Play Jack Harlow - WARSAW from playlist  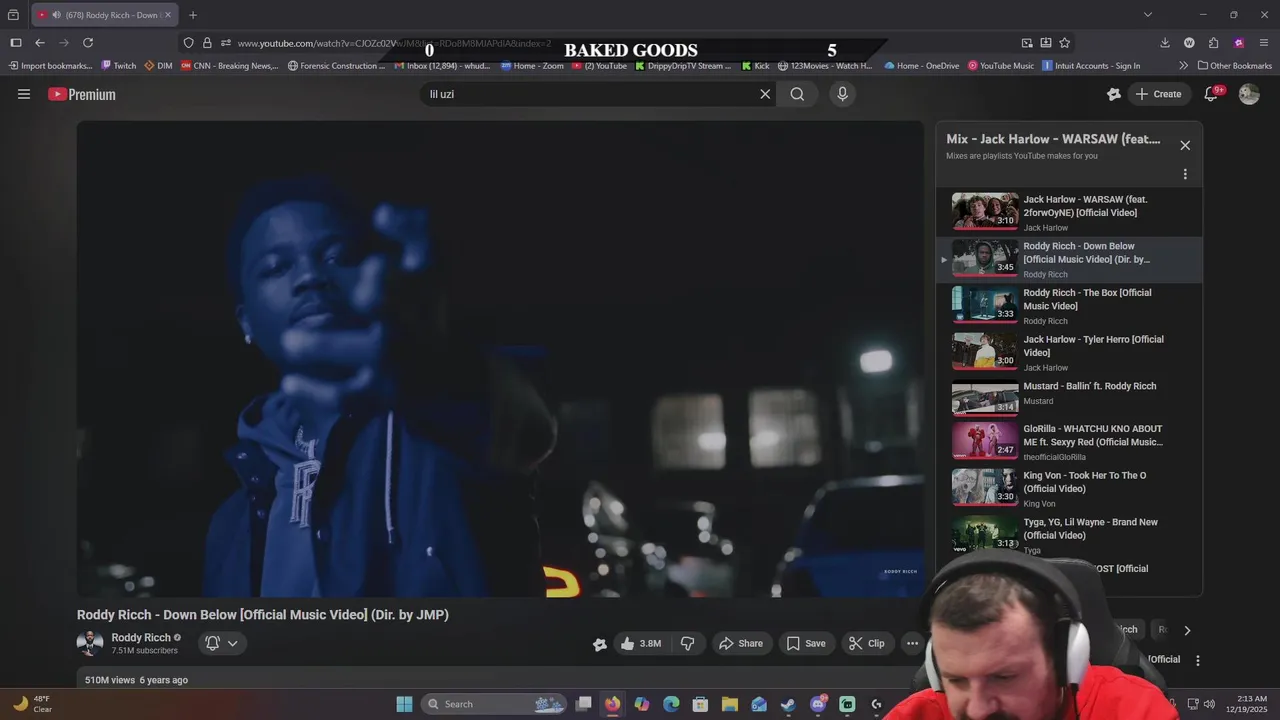click(1069, 212)
